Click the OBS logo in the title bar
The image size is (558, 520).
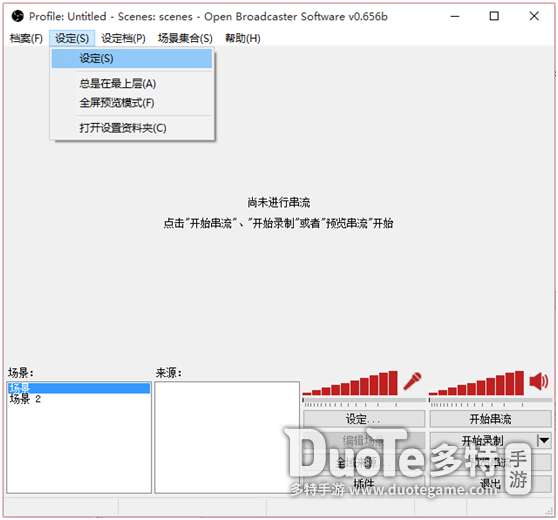point(17,16)
